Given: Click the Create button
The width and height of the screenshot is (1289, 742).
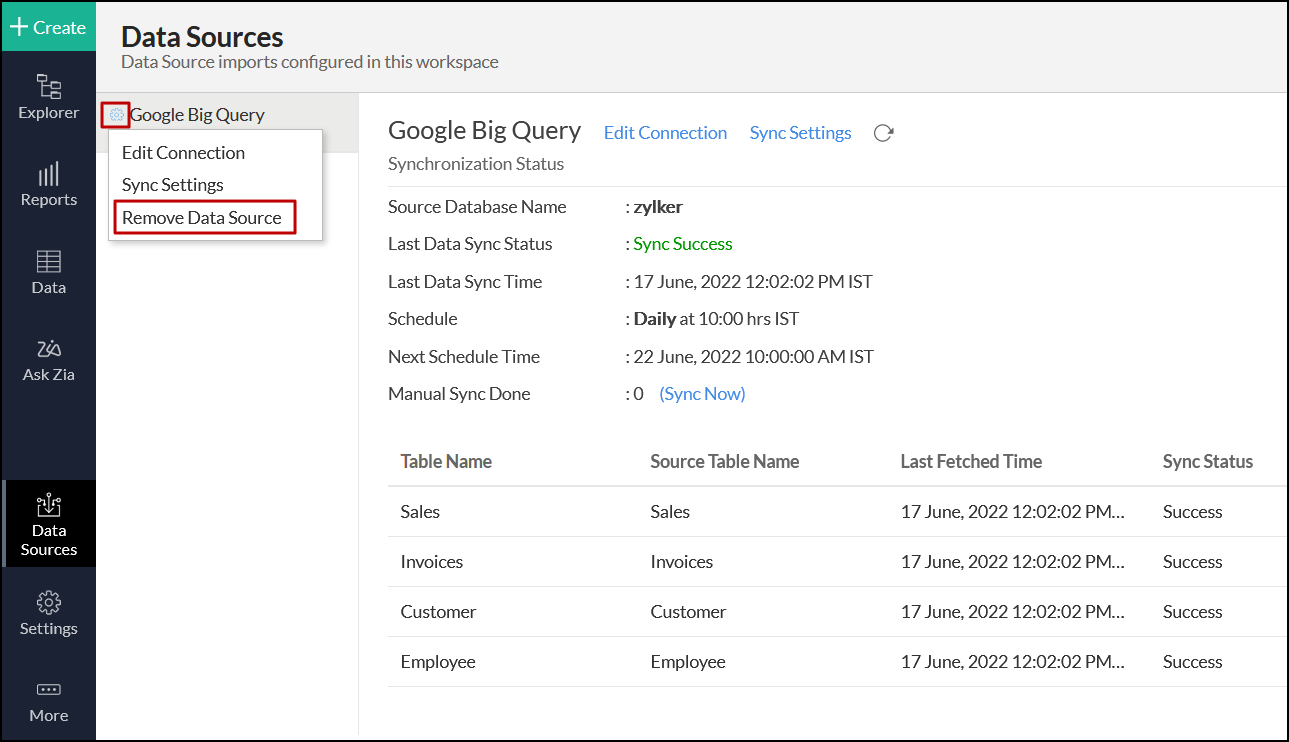Looking at the screenshot, I should tap(48, 27).
